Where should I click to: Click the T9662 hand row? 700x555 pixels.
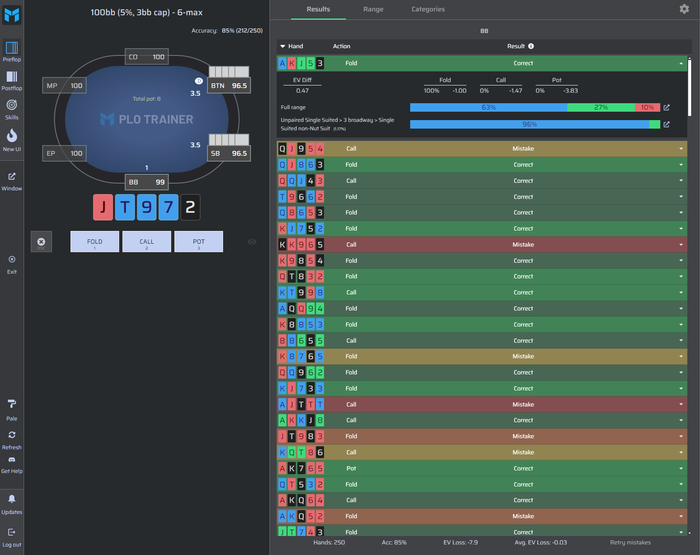click(x=482, y=197)
